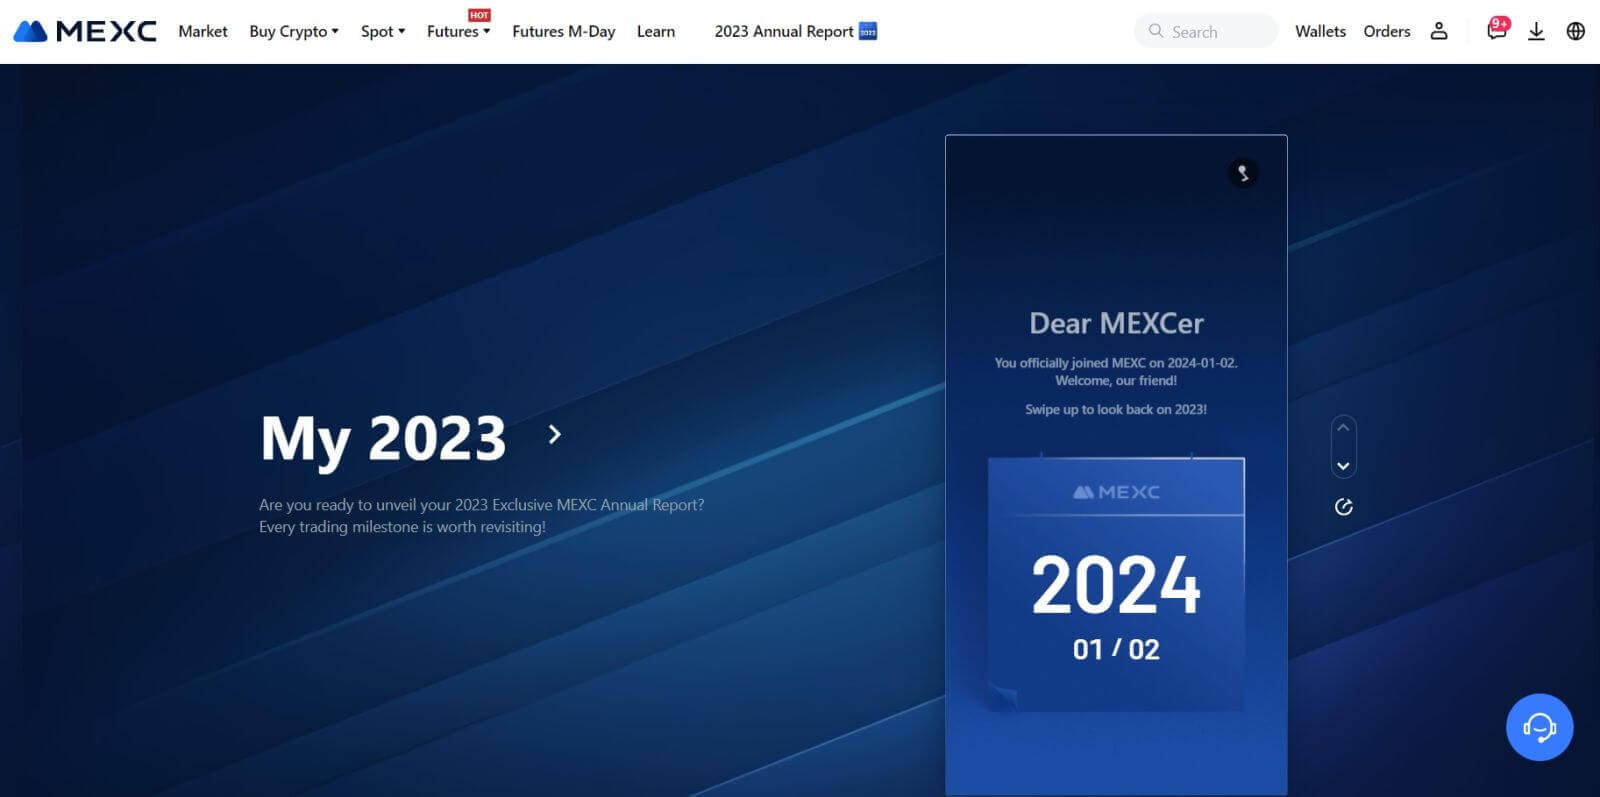Image resolution: width=1600 pixels, height=797 pixels.
Task: Open the Orders link
Action: click(x=1386, y=31)
